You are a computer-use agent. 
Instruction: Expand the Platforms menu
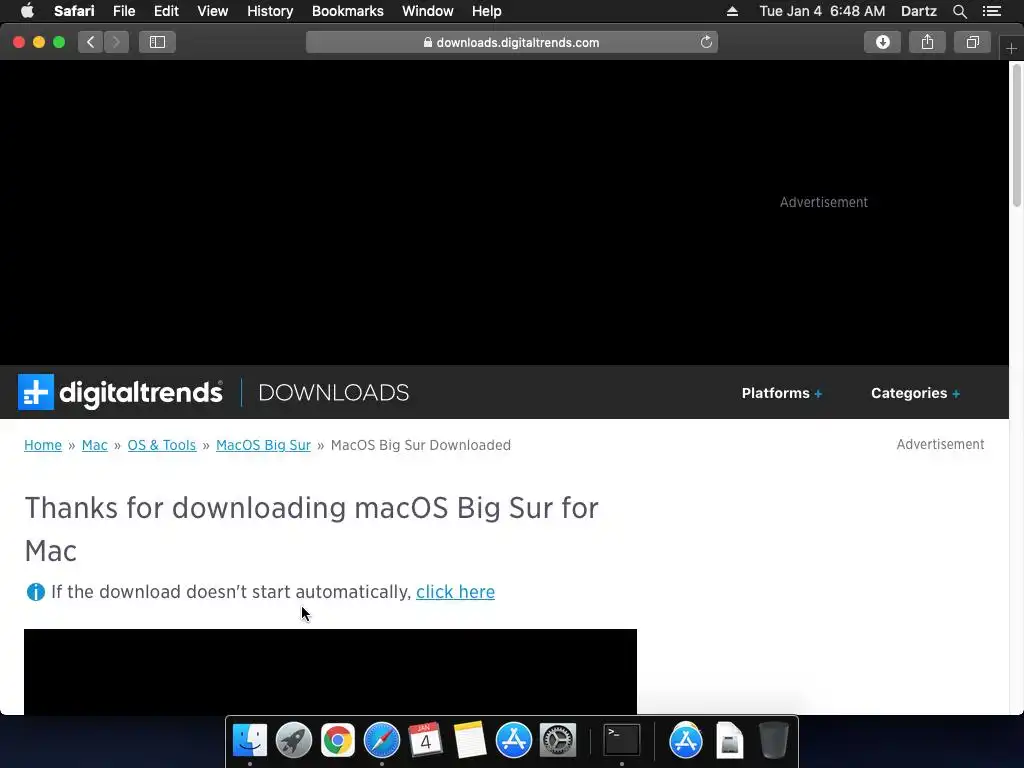point(782,393)
